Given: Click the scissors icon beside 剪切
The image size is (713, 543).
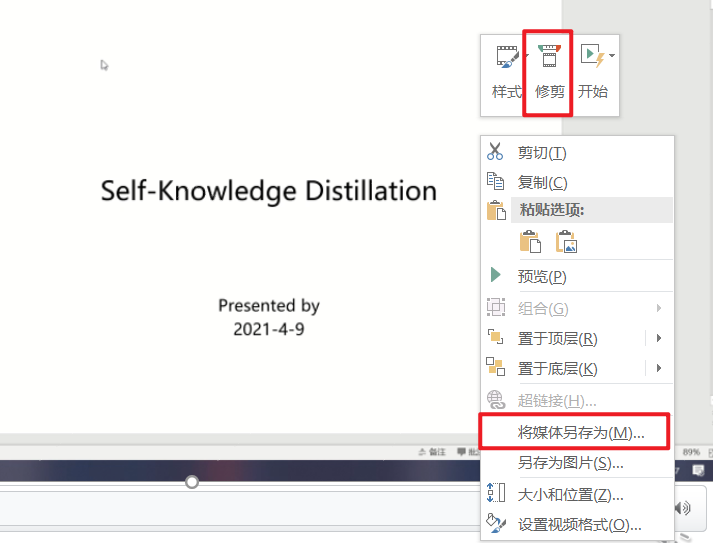Looking at the screenshot, I should (x=495, y=151).
